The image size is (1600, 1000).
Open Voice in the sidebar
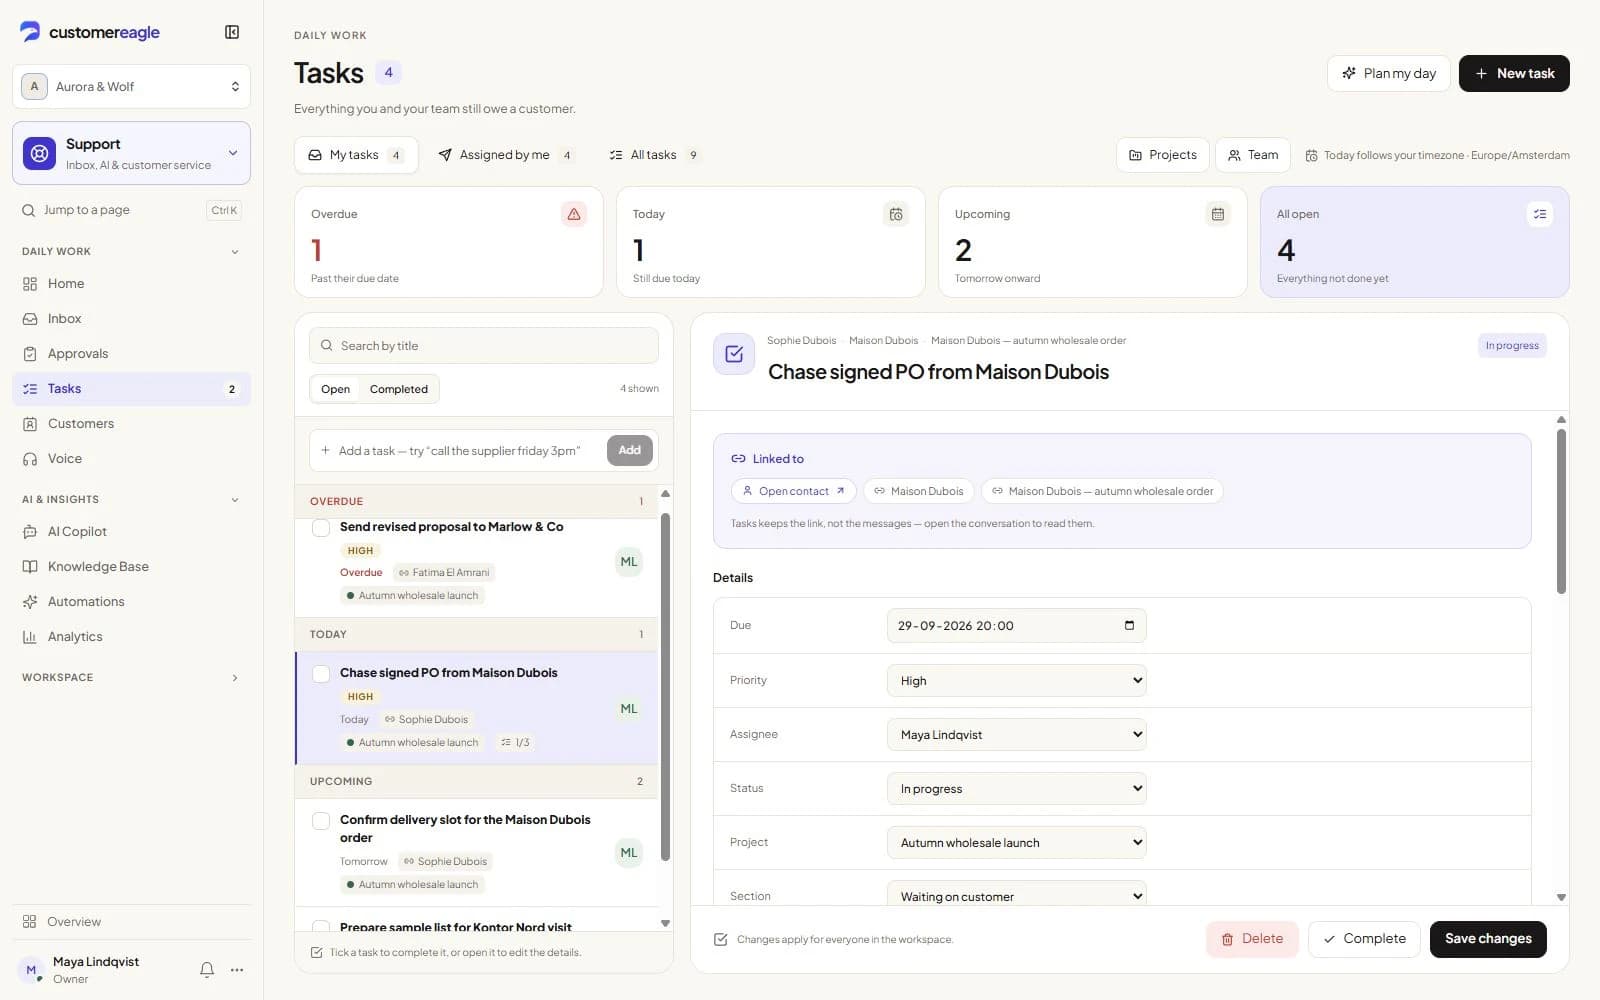(131, 459)
